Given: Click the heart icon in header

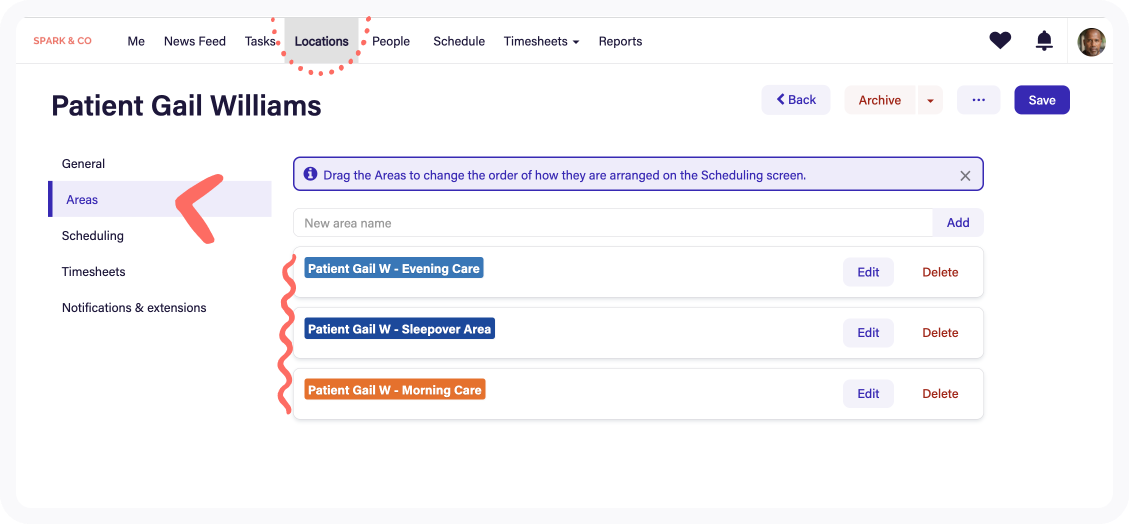Looking at the screenshot, I should tap(999, 41).
